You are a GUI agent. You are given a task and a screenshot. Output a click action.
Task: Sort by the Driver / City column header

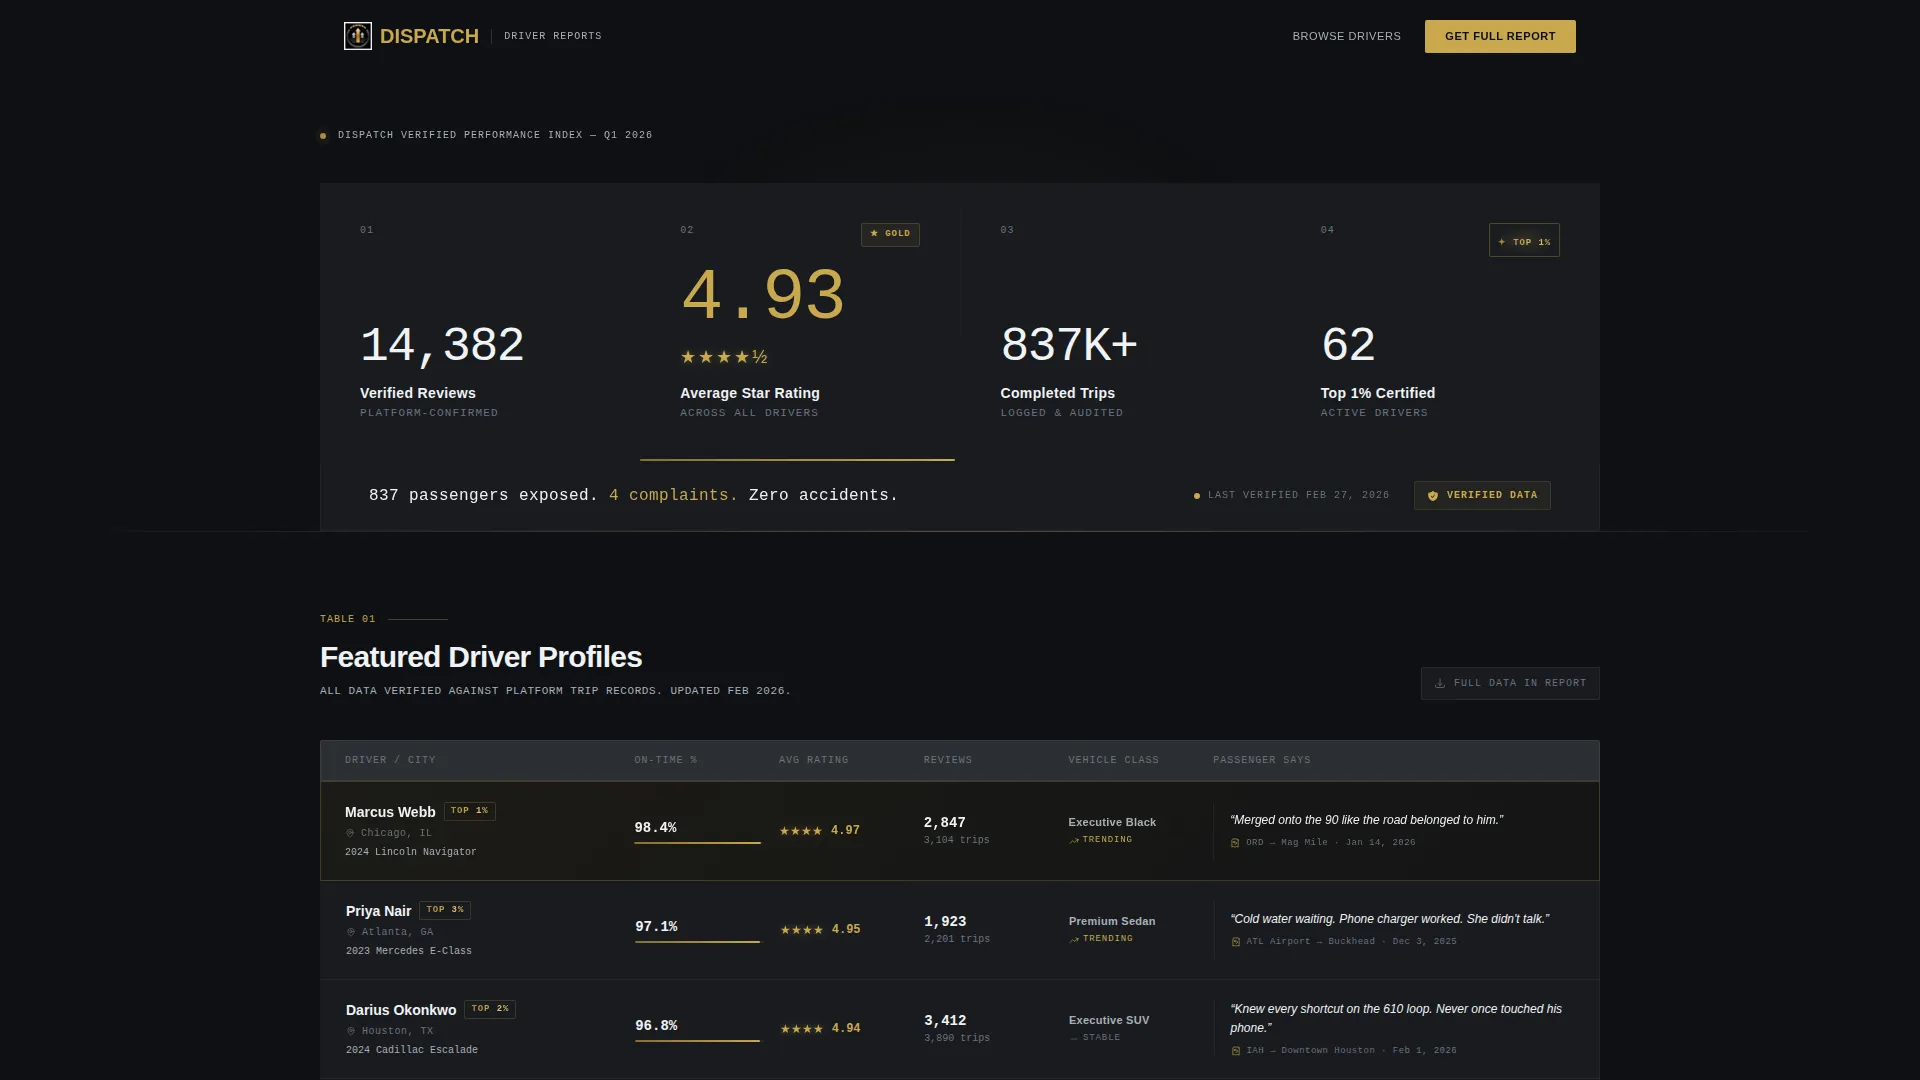coord(390,760)
